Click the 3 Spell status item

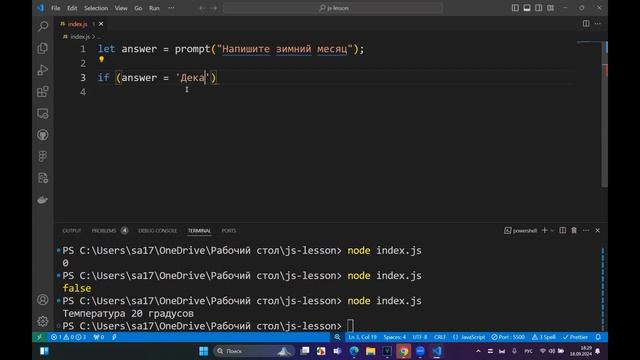(544, 337)
